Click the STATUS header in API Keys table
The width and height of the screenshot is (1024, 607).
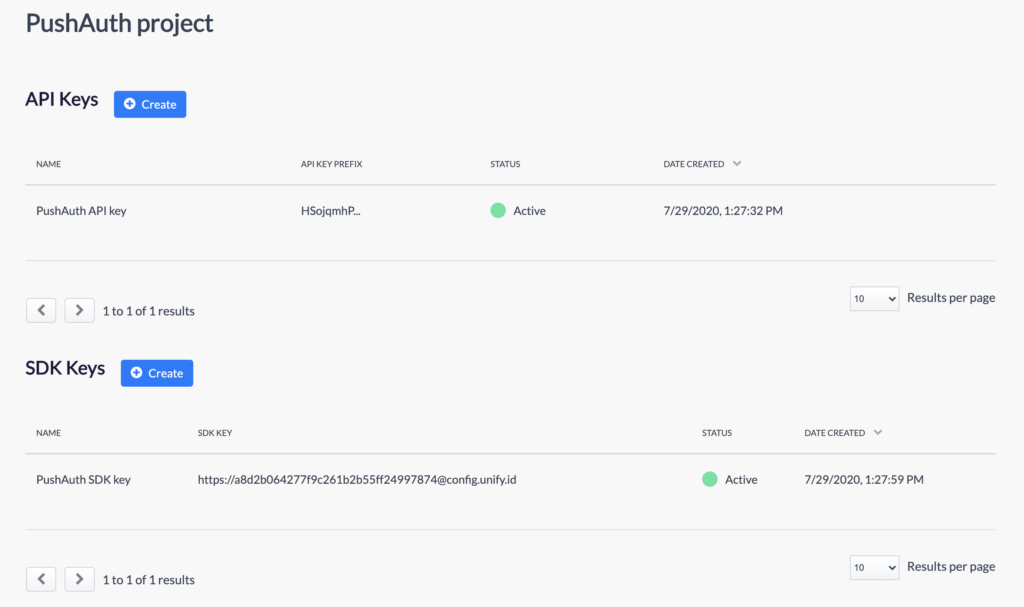point(505,164)
